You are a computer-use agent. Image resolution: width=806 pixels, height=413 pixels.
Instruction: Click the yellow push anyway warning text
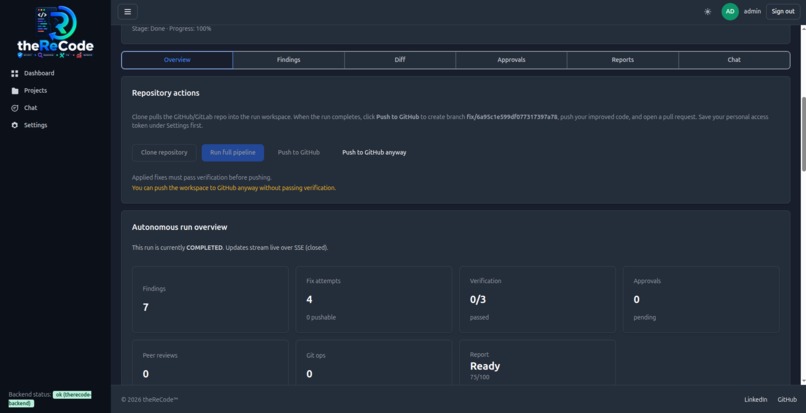pos(234,188)
